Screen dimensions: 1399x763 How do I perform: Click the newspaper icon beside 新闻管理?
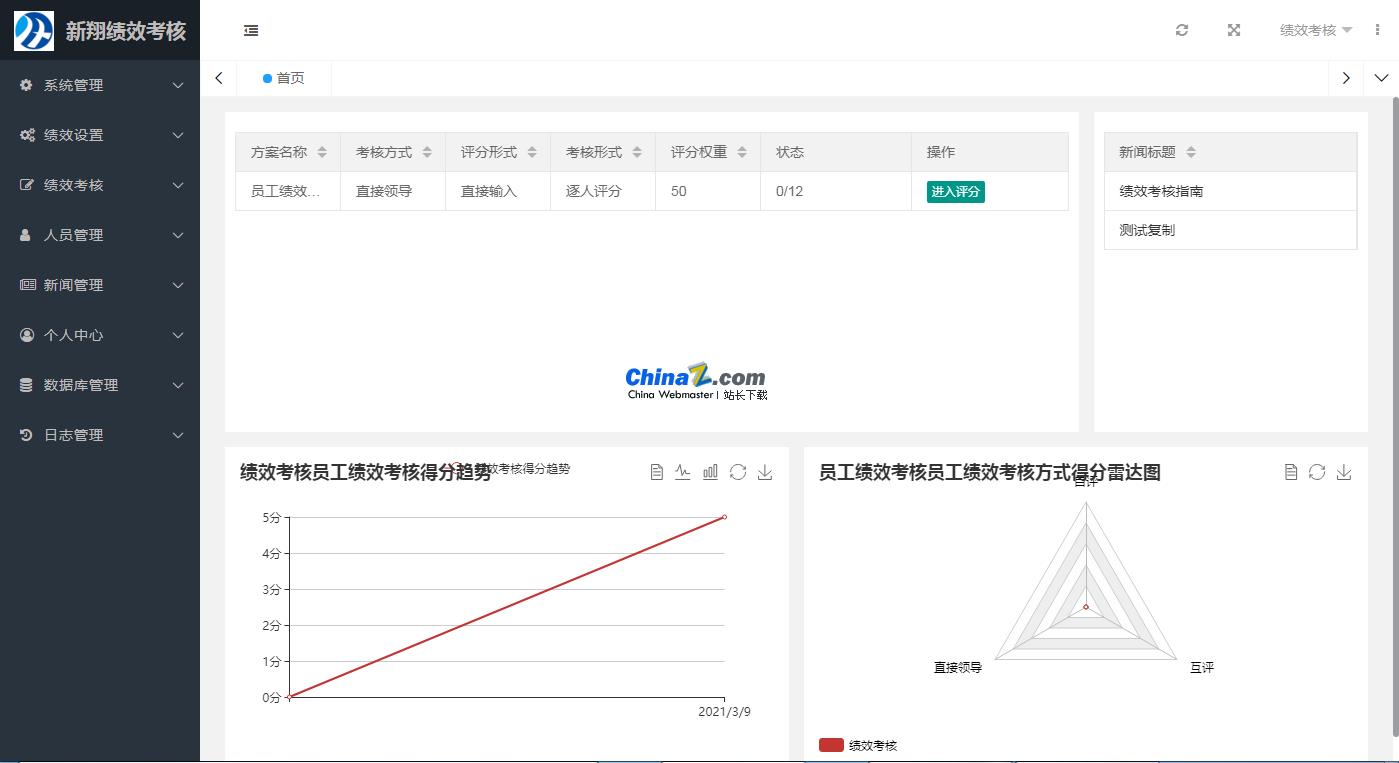point(27,285)
